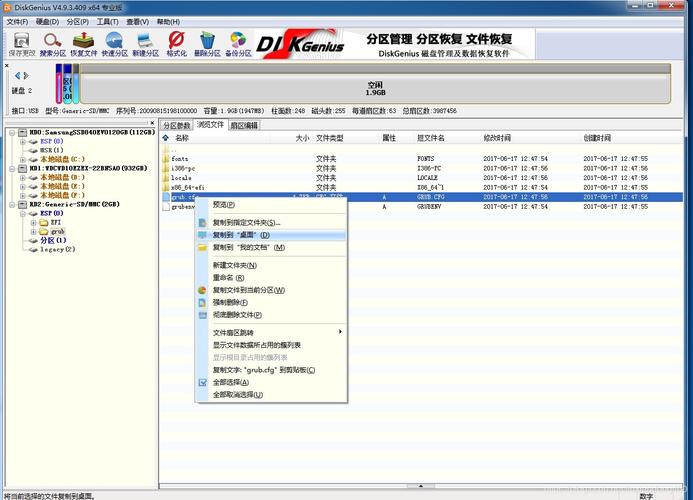The height and width of the screenshot is (500, 693).
Task: Go to next disk with right arrow
Action: click(26, 76)
